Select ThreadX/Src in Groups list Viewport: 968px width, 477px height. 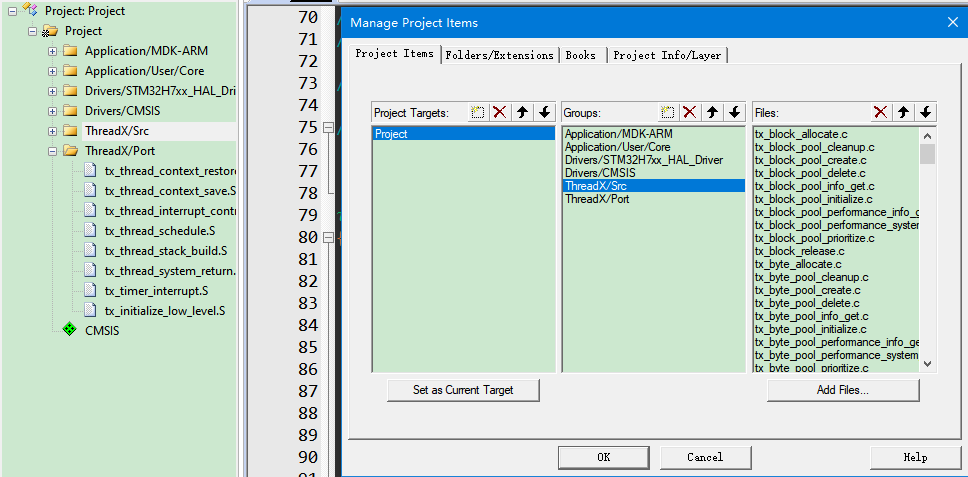(653, 186)
